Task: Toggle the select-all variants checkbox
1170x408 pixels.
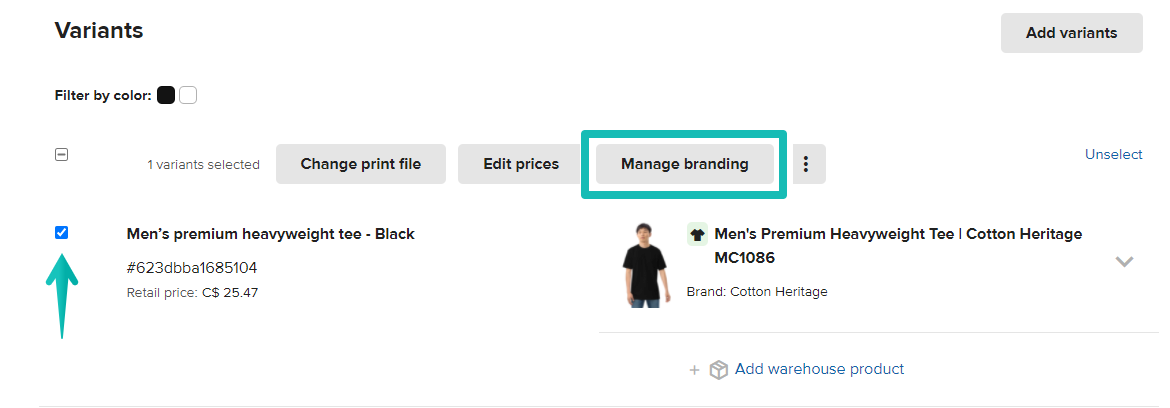Action: 62,155
